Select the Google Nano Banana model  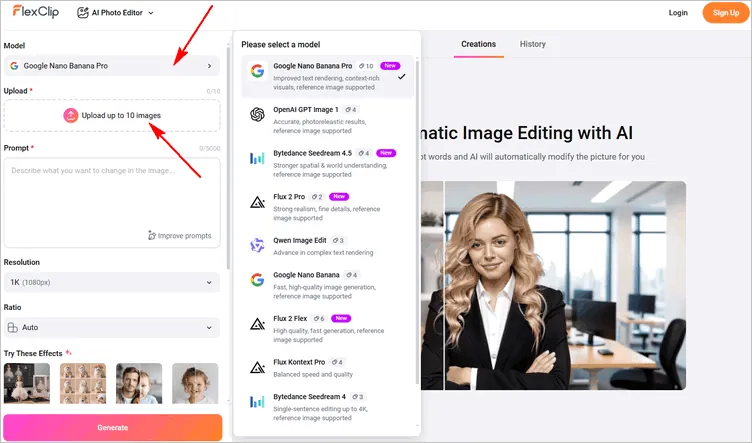point(327,285)
